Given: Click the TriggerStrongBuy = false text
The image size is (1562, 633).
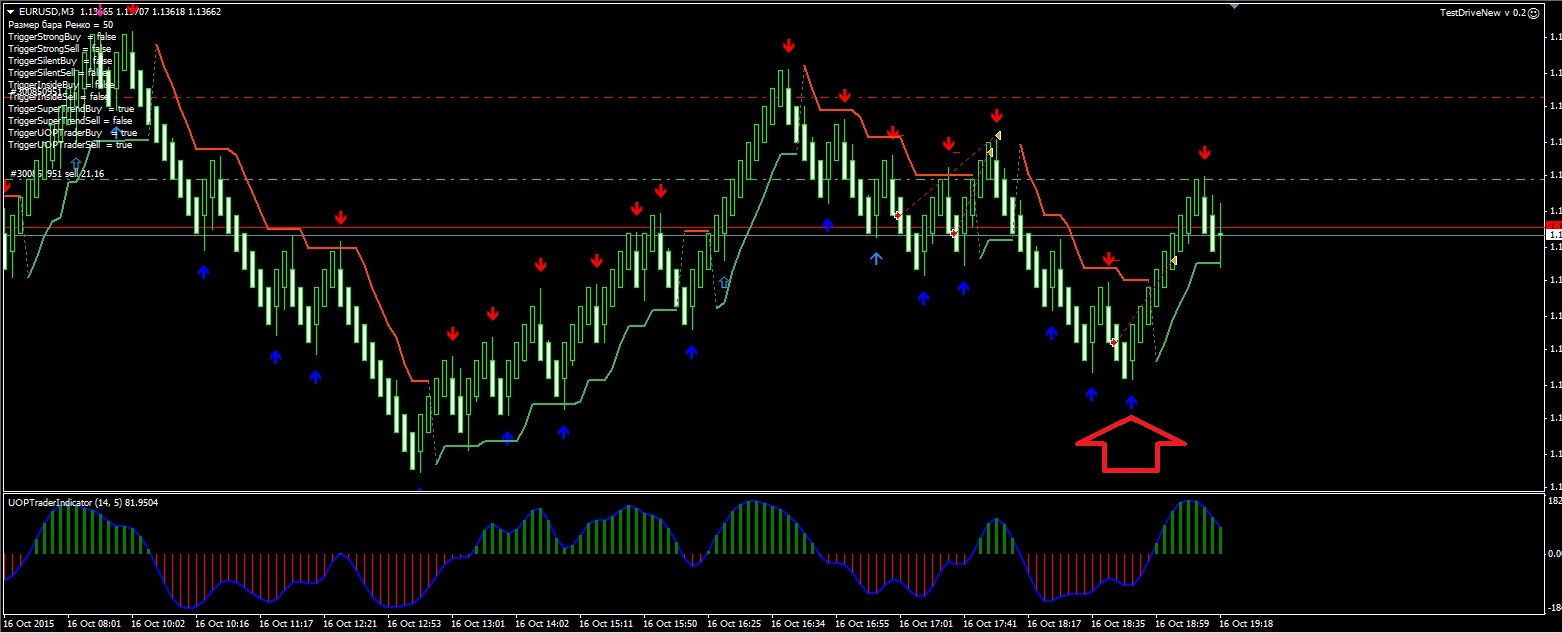Looking at the screenshot, I should (x=61, y=36).
